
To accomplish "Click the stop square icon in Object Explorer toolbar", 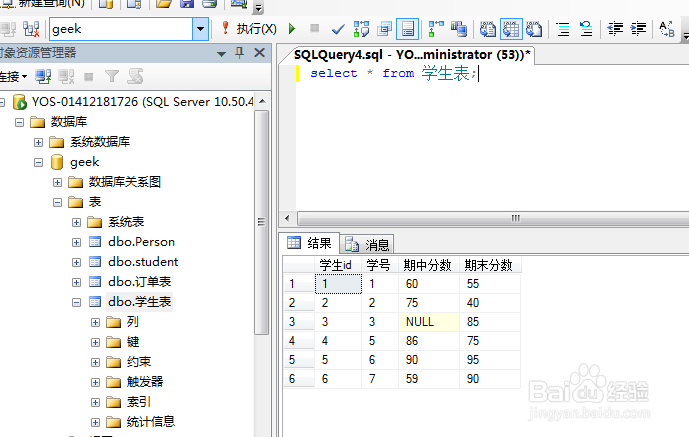I will click(x=89, y=77).
